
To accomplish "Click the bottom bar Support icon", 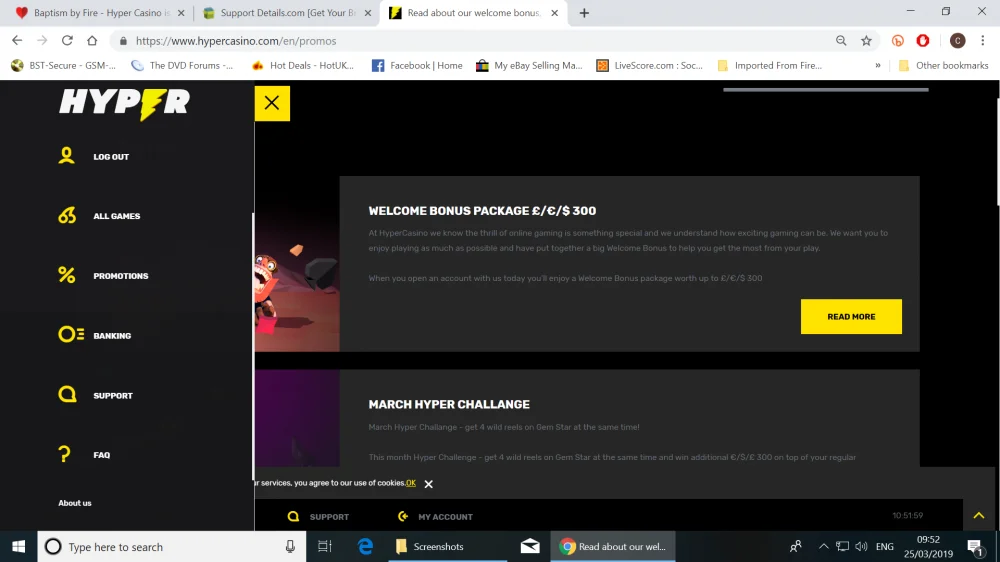I will coord(293,516).
